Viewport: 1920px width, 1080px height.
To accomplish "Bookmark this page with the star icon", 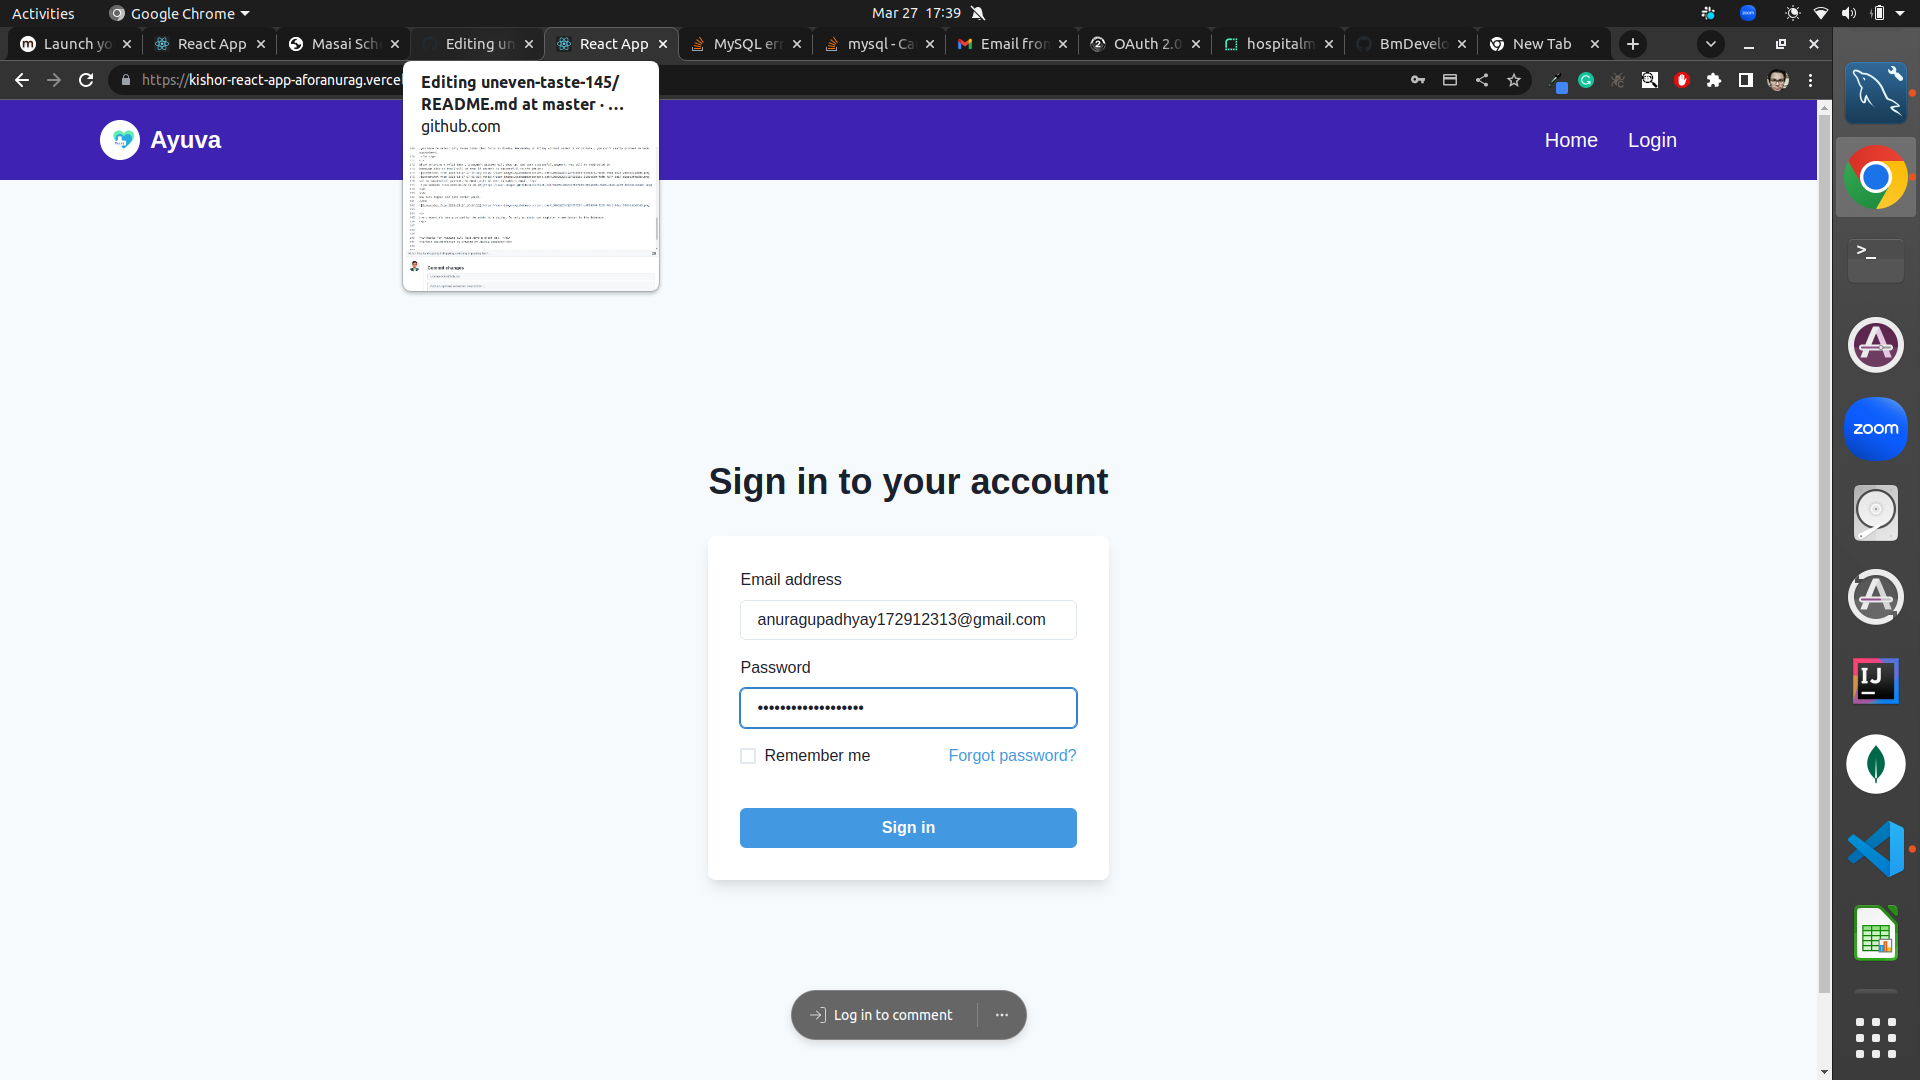I will [x=1513, y=80].
